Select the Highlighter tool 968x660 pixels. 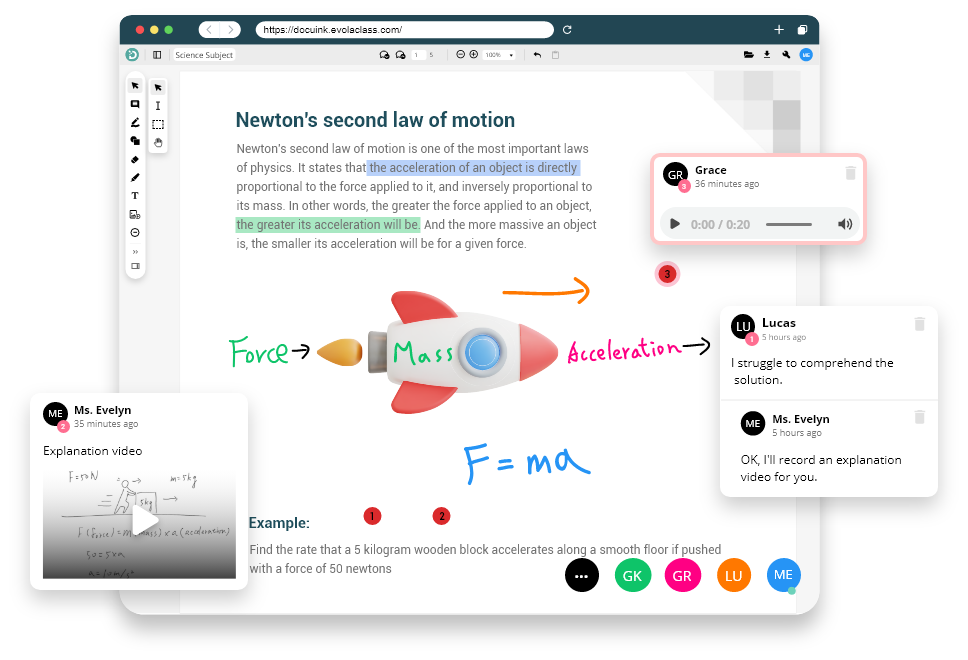coord(135,122)
